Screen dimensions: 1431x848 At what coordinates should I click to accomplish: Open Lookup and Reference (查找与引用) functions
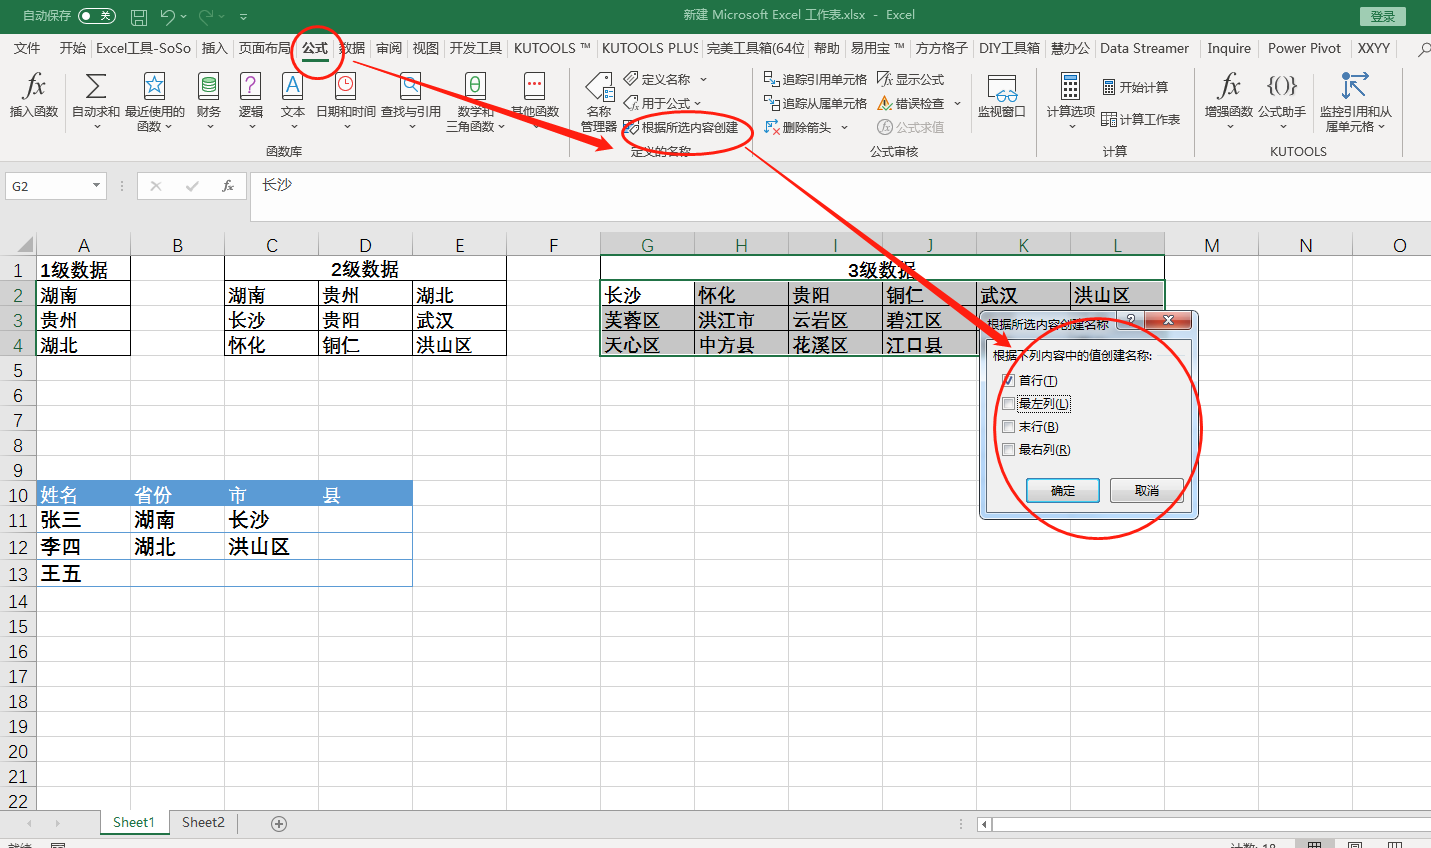(411, 99)
